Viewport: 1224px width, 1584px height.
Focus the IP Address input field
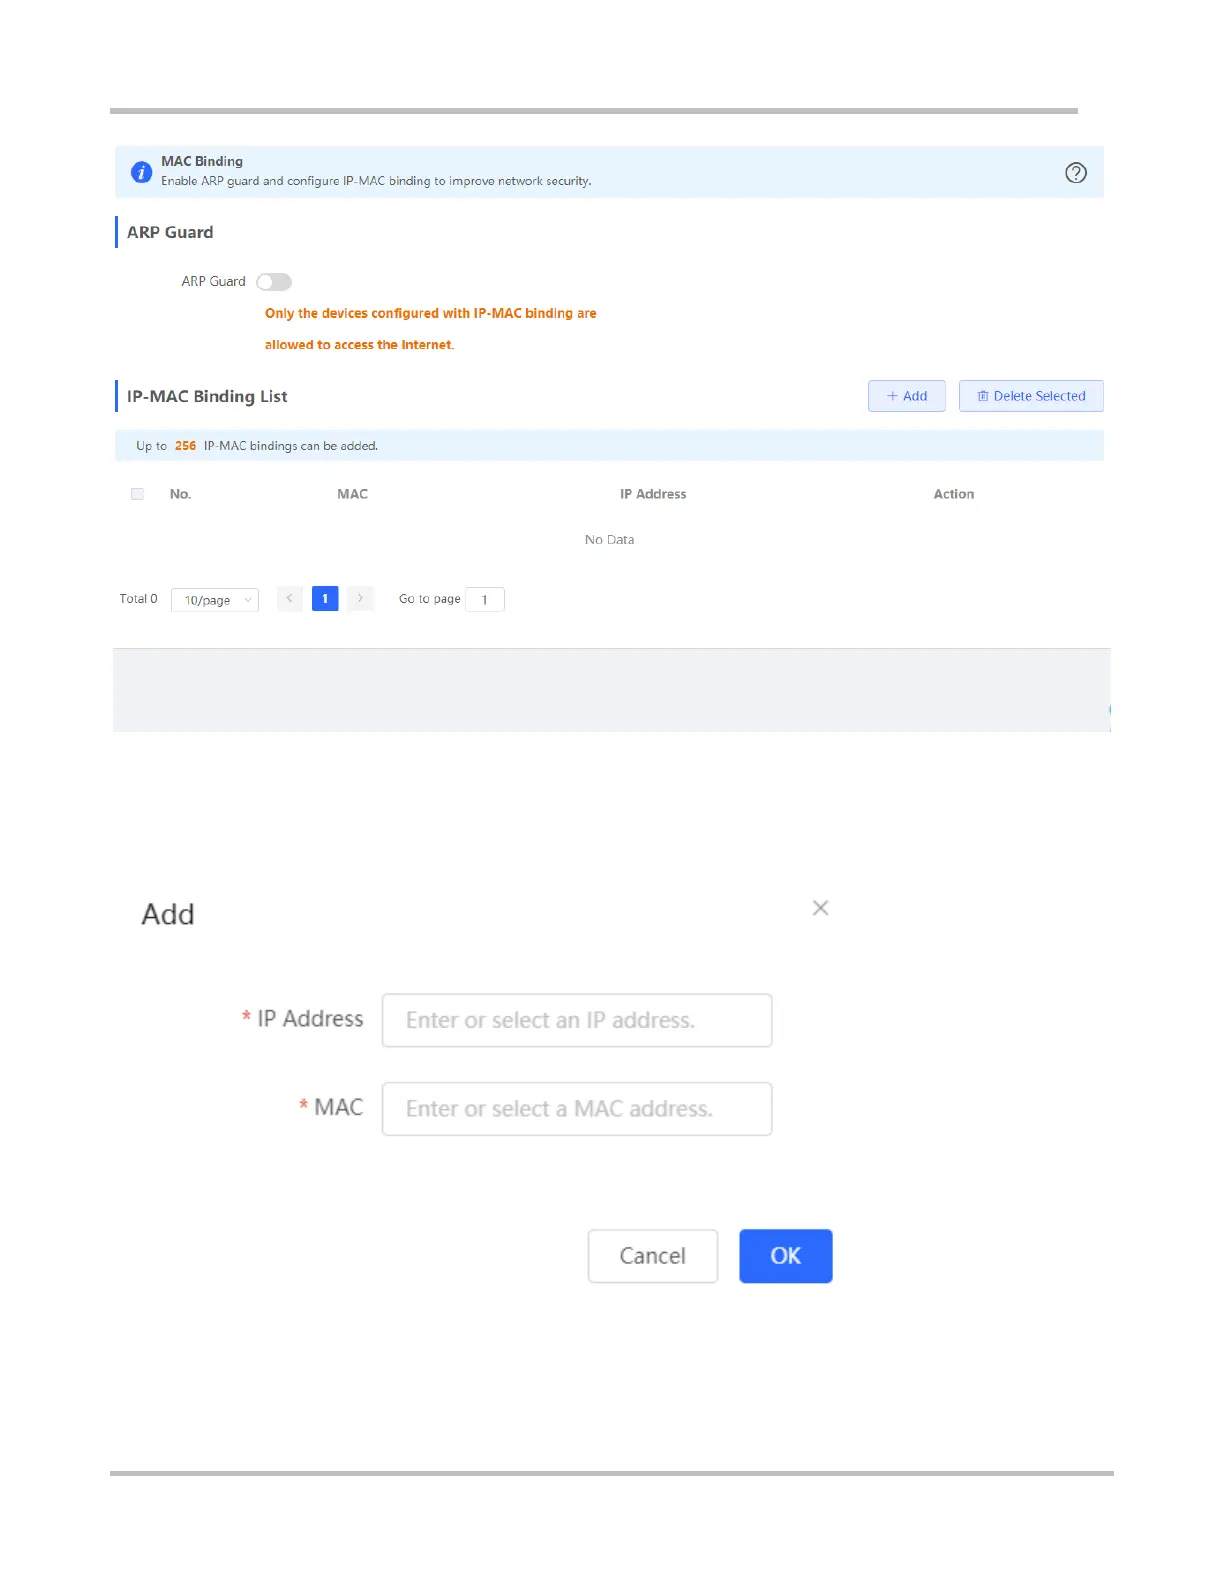[577, 1020]
